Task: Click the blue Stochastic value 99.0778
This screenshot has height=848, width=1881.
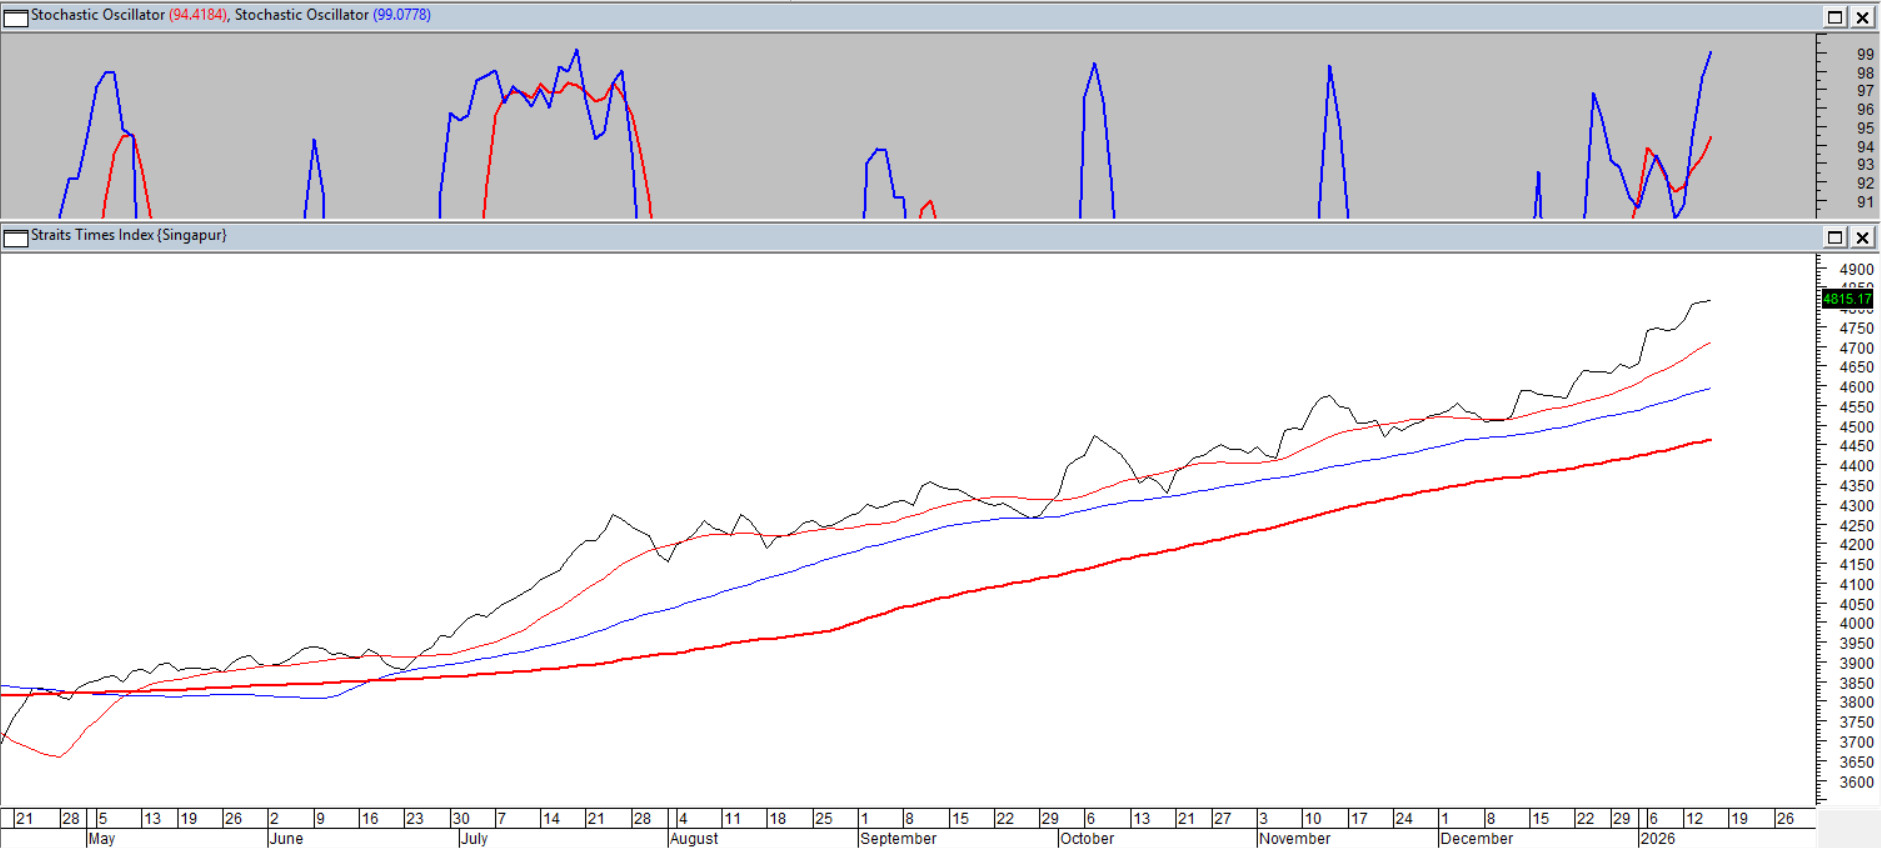Action: [x=402, y=15]
